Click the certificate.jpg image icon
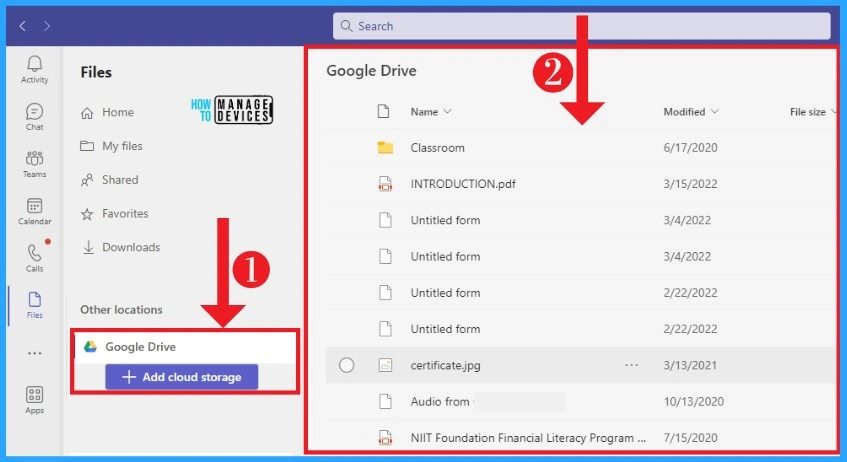This screenshot has height=462, width=847. pos(385,365)
